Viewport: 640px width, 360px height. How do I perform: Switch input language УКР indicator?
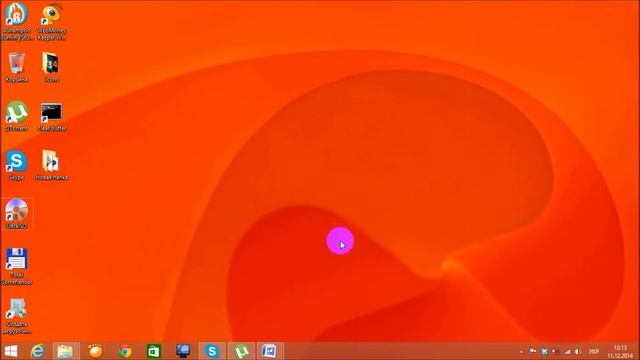593,351
